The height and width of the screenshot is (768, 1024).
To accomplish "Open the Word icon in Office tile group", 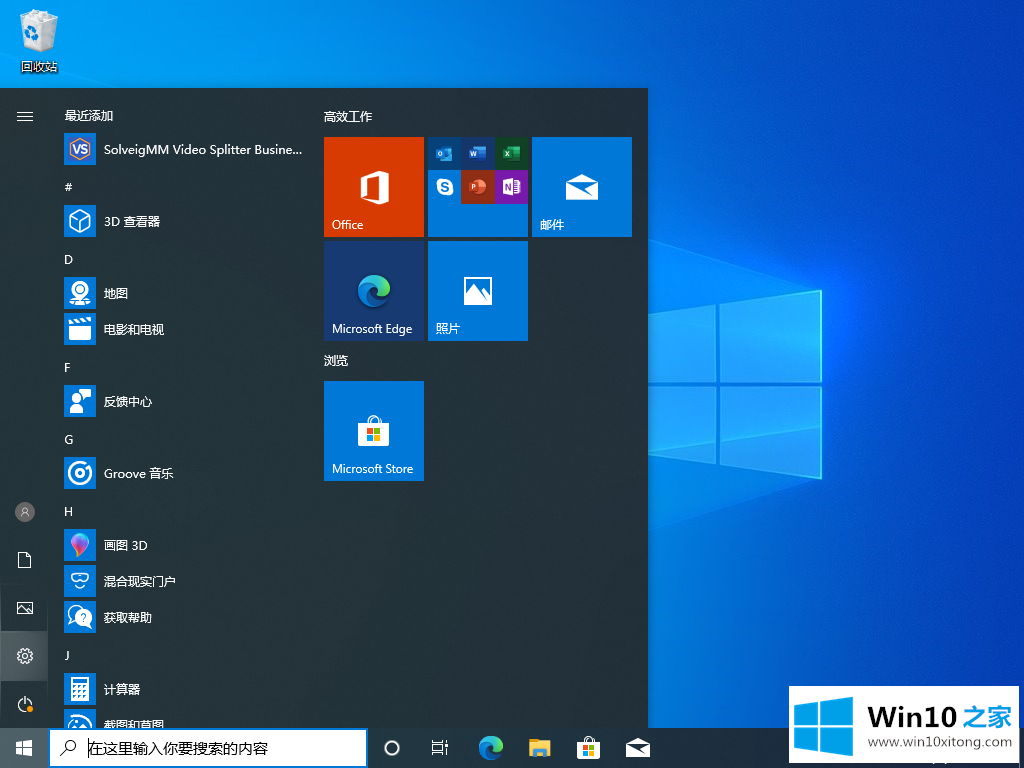I will pos(477,154).
